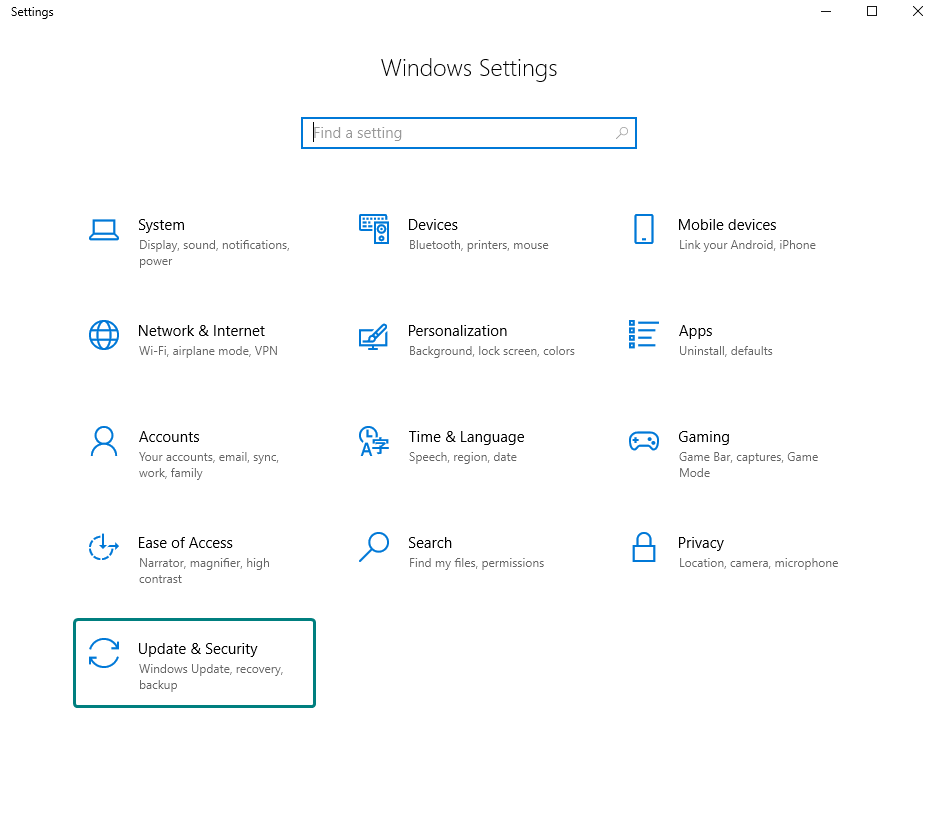The image size is (940, 828).
Task: Click the "Apps" heading text
Action: (x=695, y=331)
